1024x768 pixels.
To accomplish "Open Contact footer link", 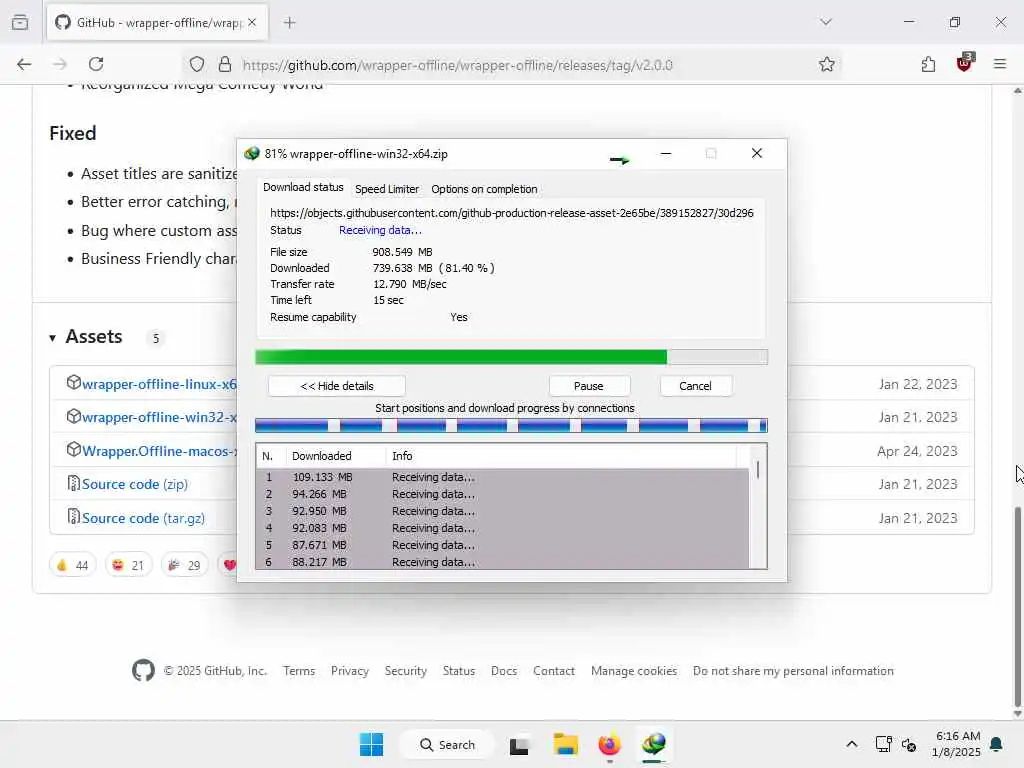I will coord(554,671).
